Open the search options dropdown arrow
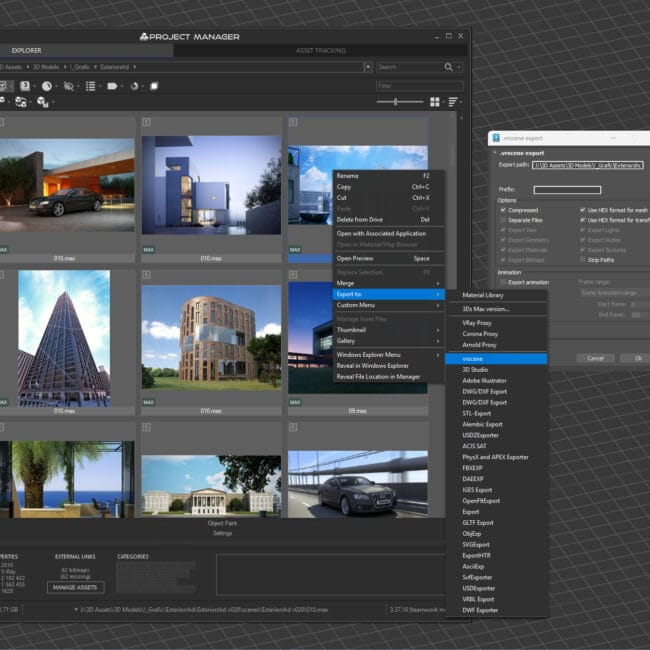650x650 pixels. click(459, 68)
